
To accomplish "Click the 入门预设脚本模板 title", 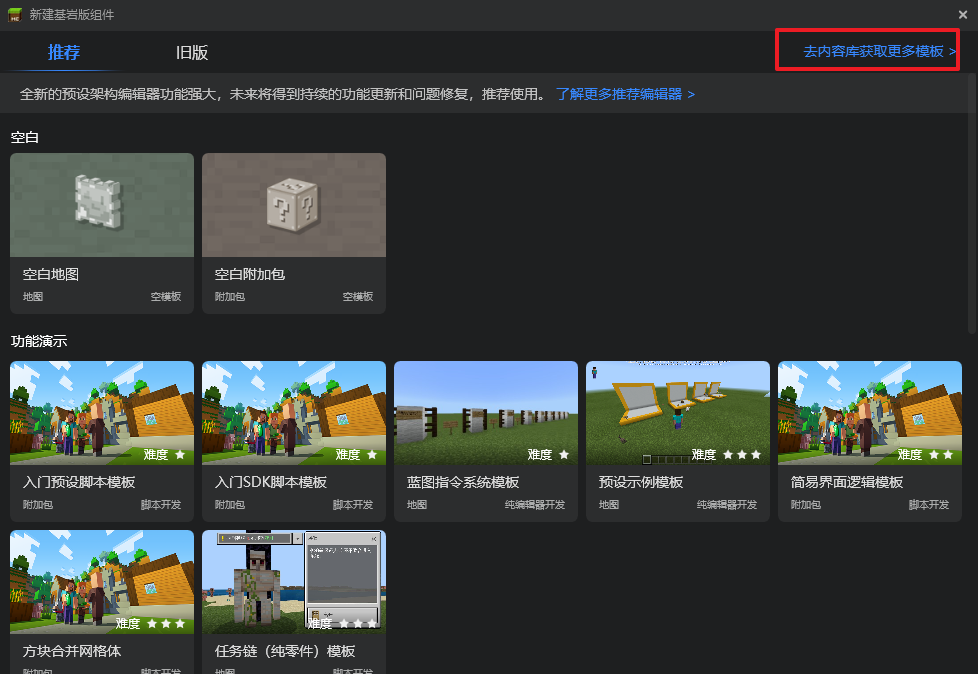I will [79, 482].
